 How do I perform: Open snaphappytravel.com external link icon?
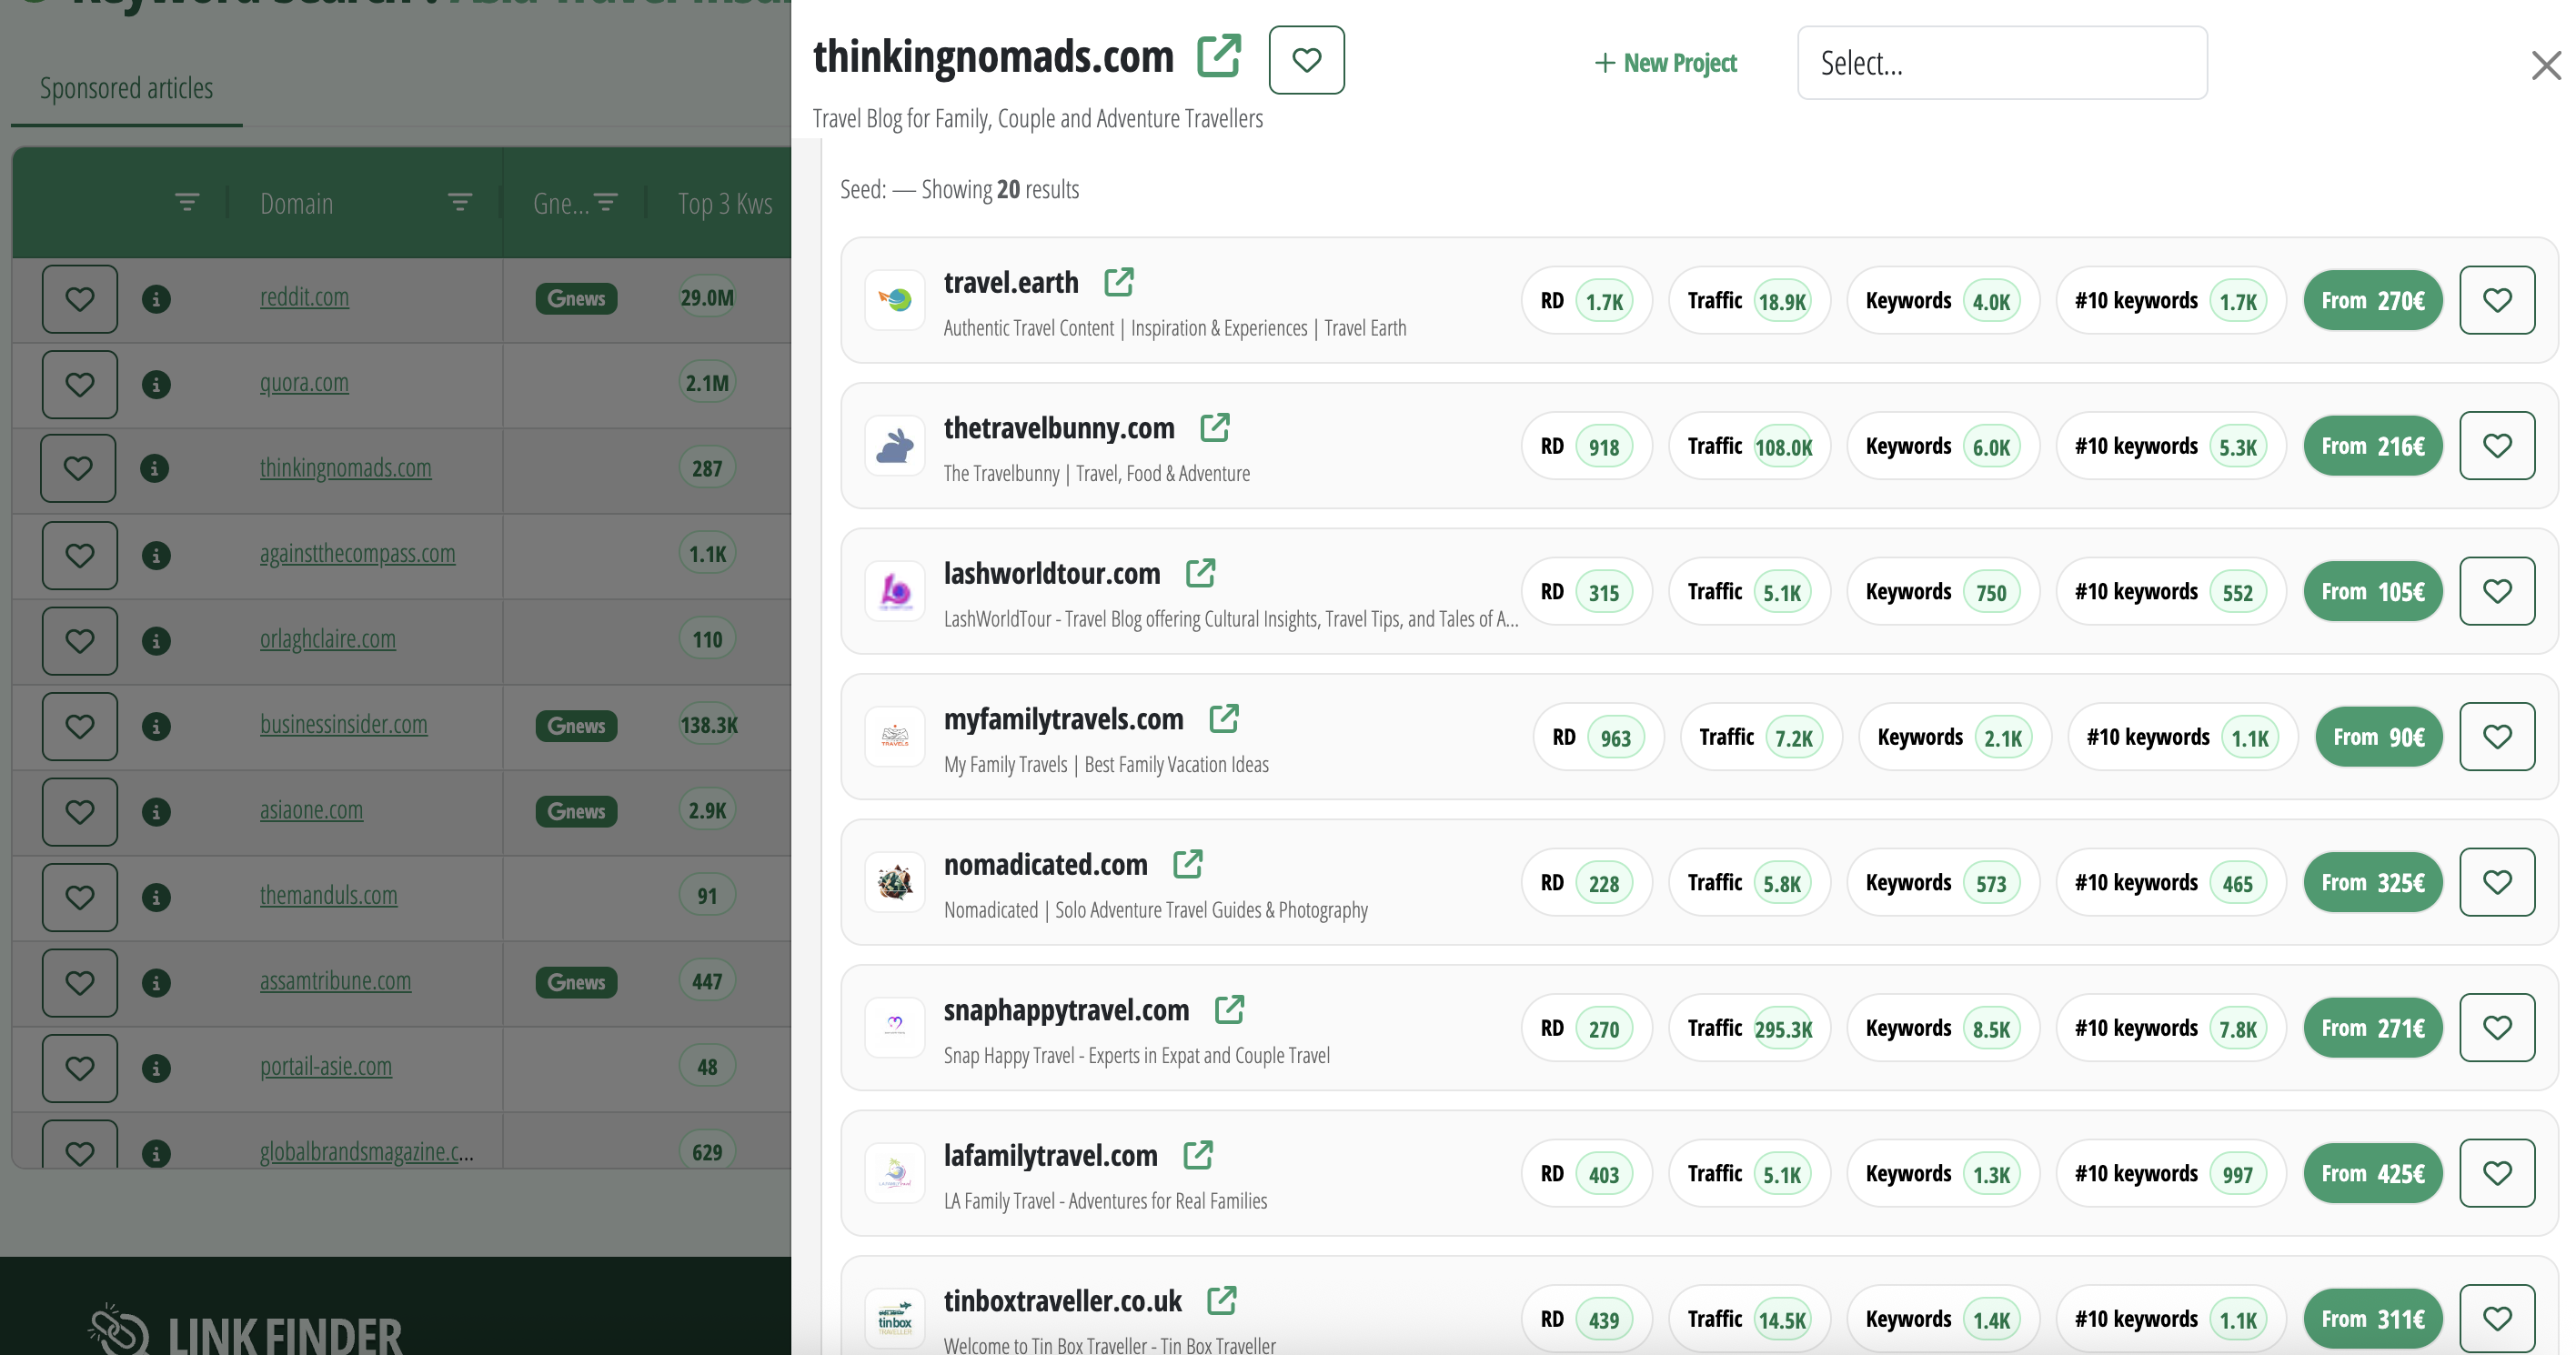point(1229,1009)
